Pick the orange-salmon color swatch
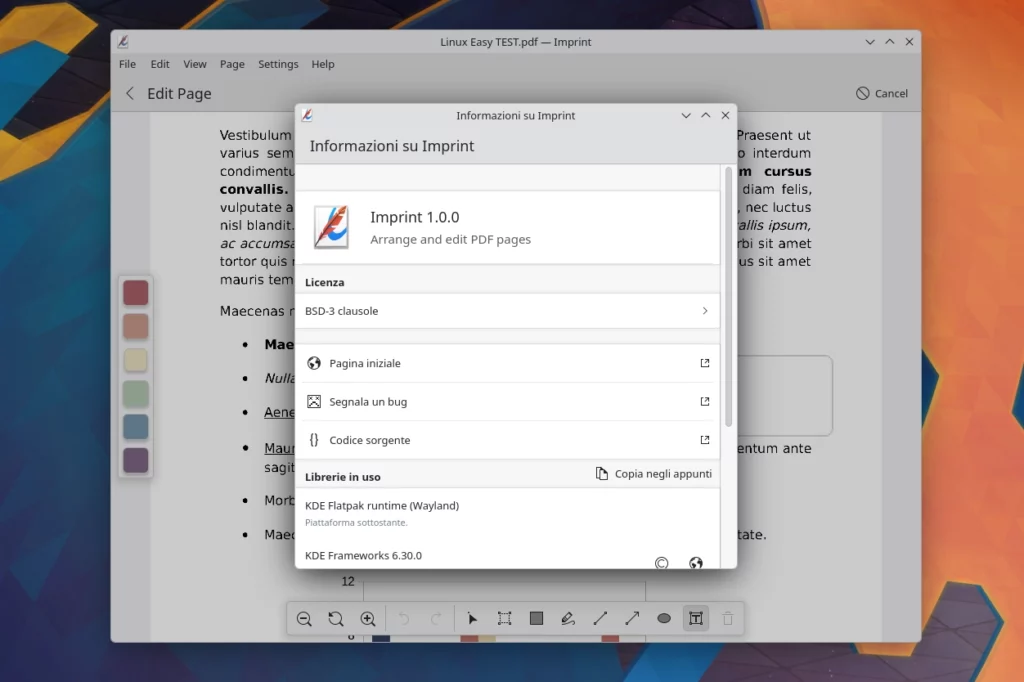 pyautogui.click(x=136, y=326)
